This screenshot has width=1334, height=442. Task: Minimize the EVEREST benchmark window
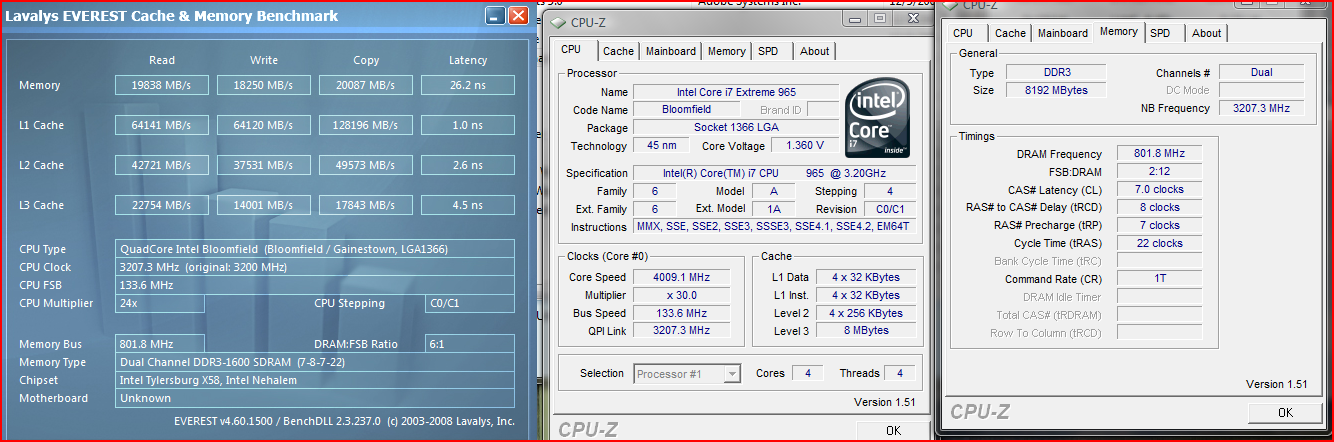click(x=495, y=16)
